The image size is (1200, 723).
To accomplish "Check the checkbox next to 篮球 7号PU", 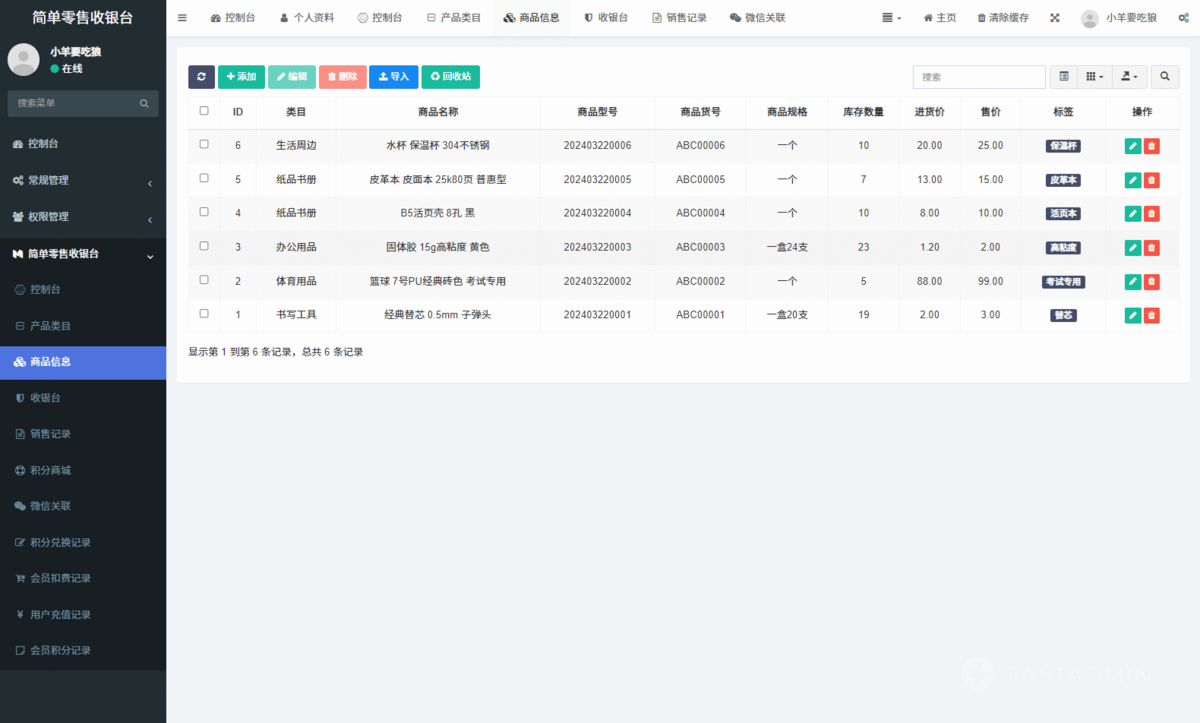I will point(204,281).
